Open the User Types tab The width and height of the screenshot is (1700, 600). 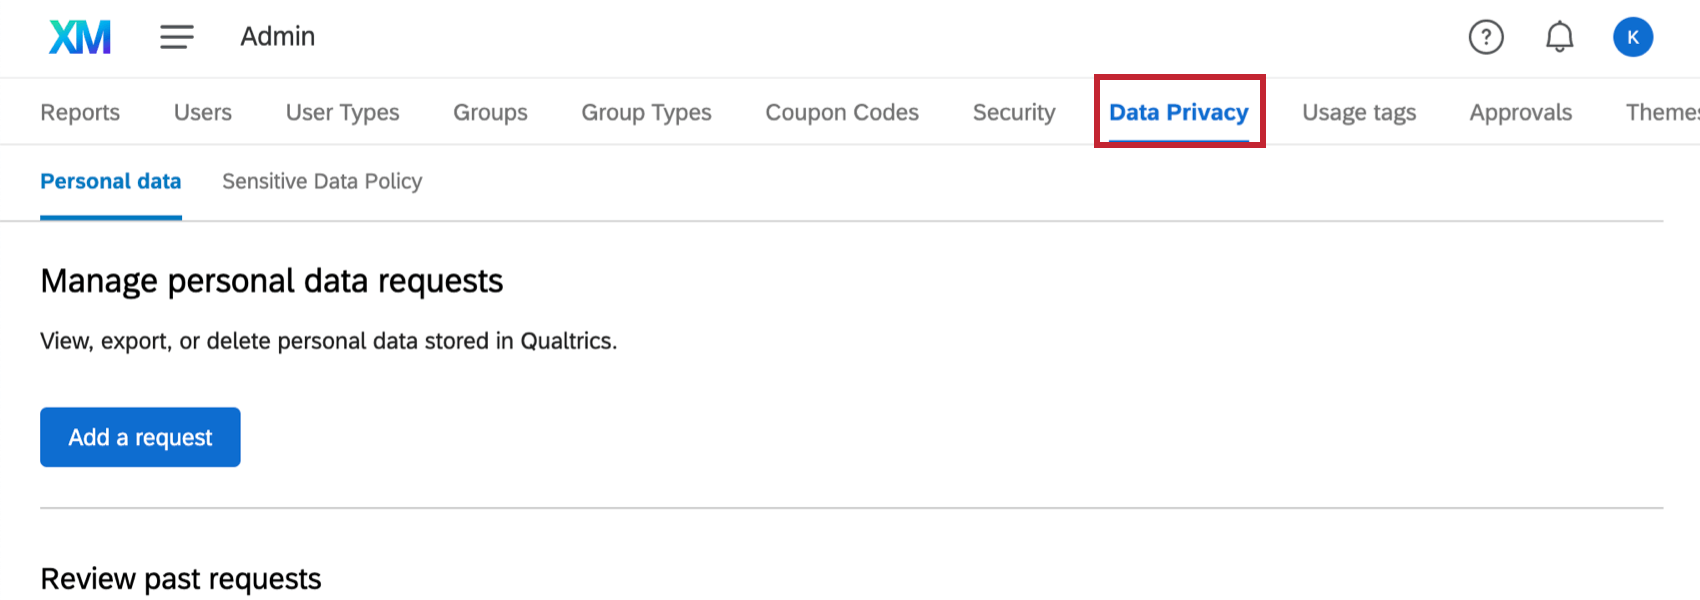[x=342, y=112]
